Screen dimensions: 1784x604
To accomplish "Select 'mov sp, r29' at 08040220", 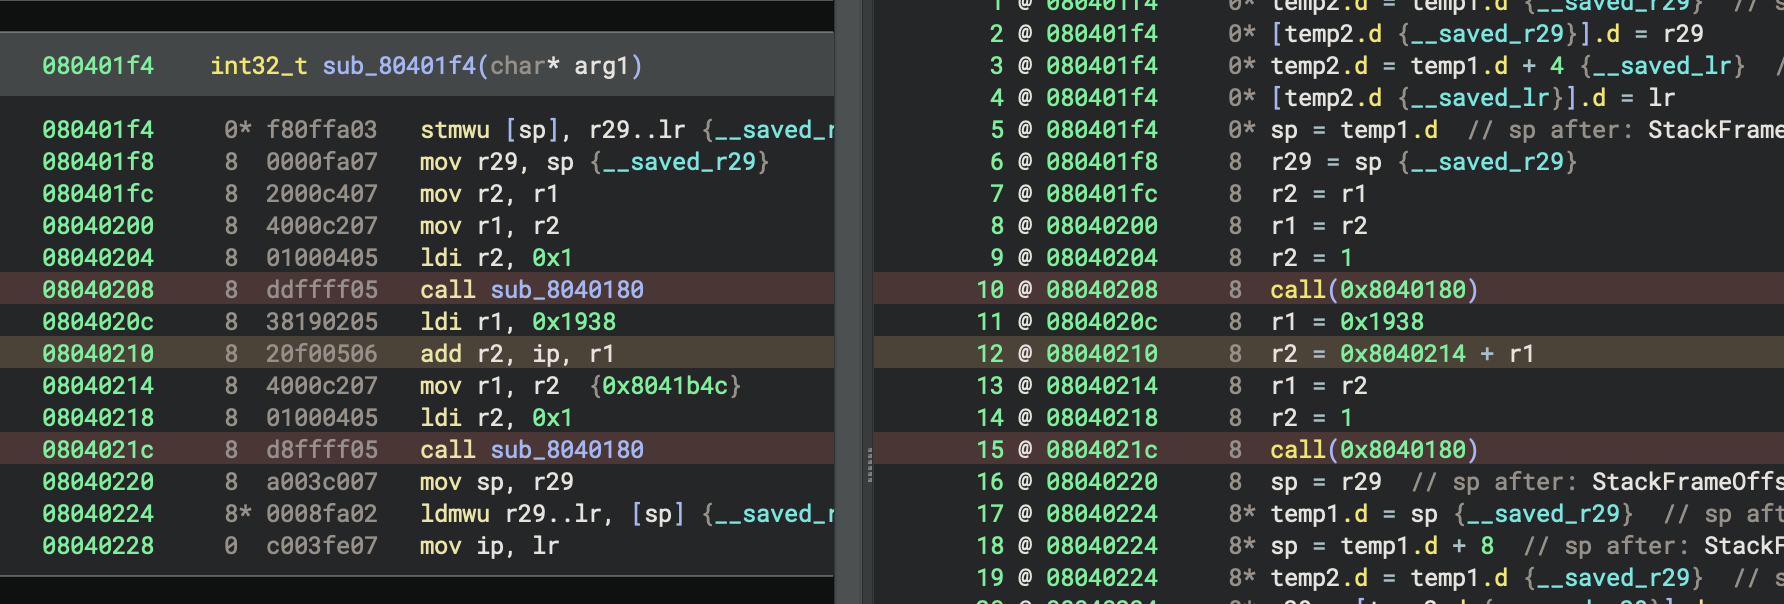I will pyautogui.click(x=497, y=482).
